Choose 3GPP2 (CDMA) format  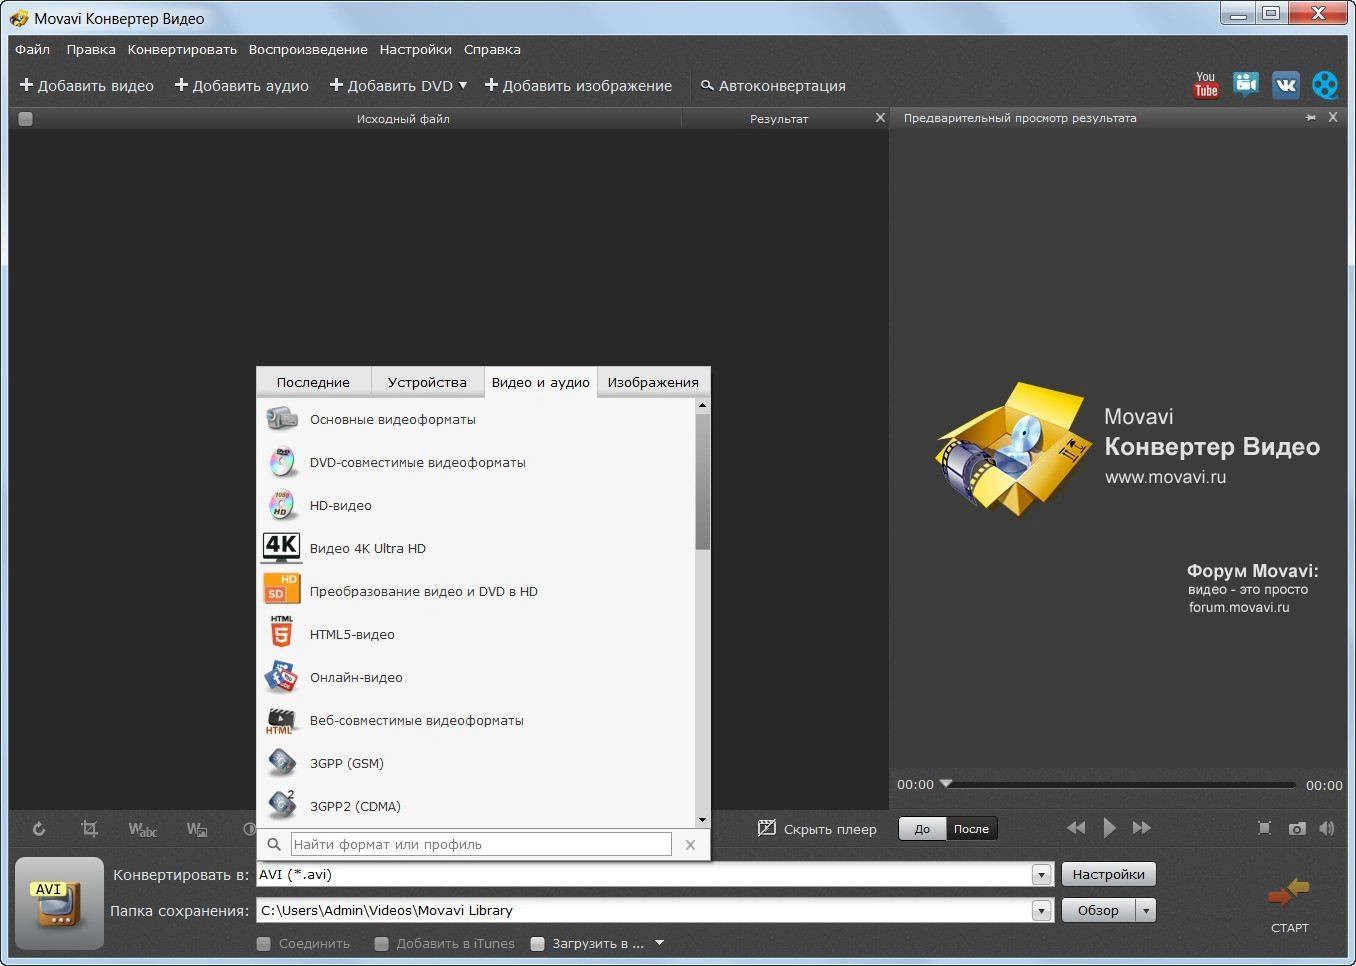pyautogui.click(x=476, y=806)
